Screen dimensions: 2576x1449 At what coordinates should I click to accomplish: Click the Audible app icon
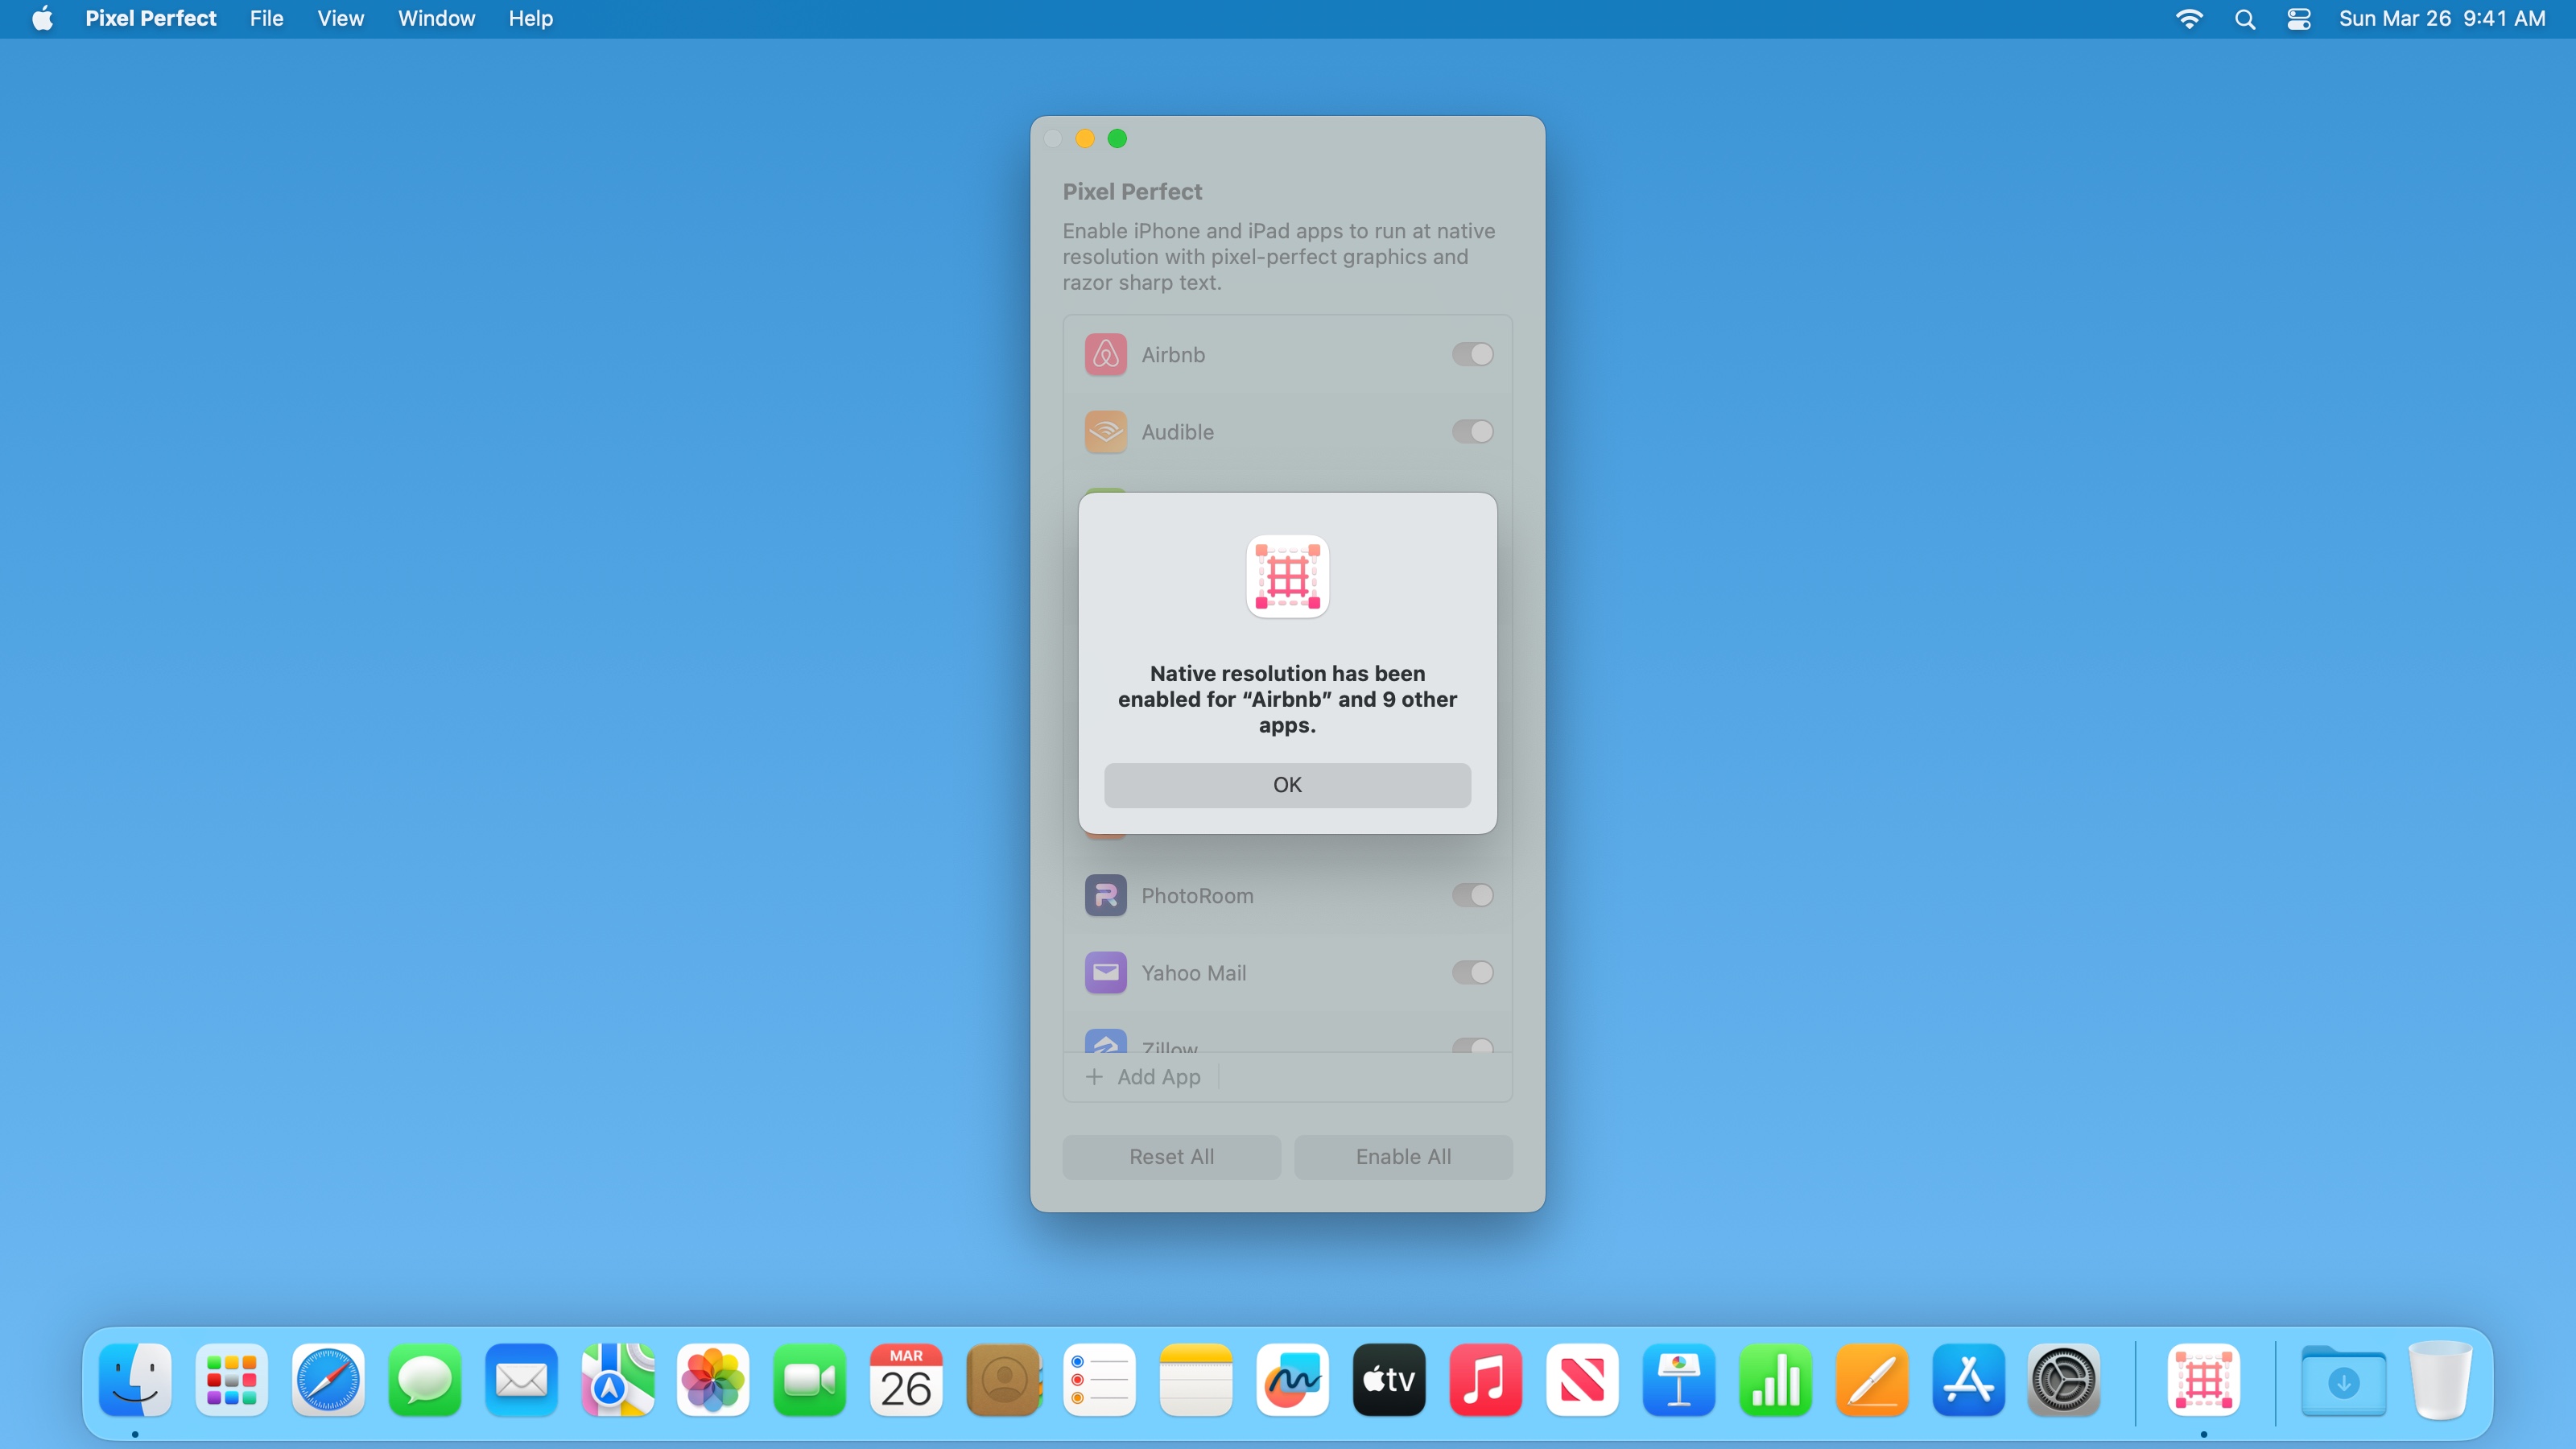(x=1105, y=432)
